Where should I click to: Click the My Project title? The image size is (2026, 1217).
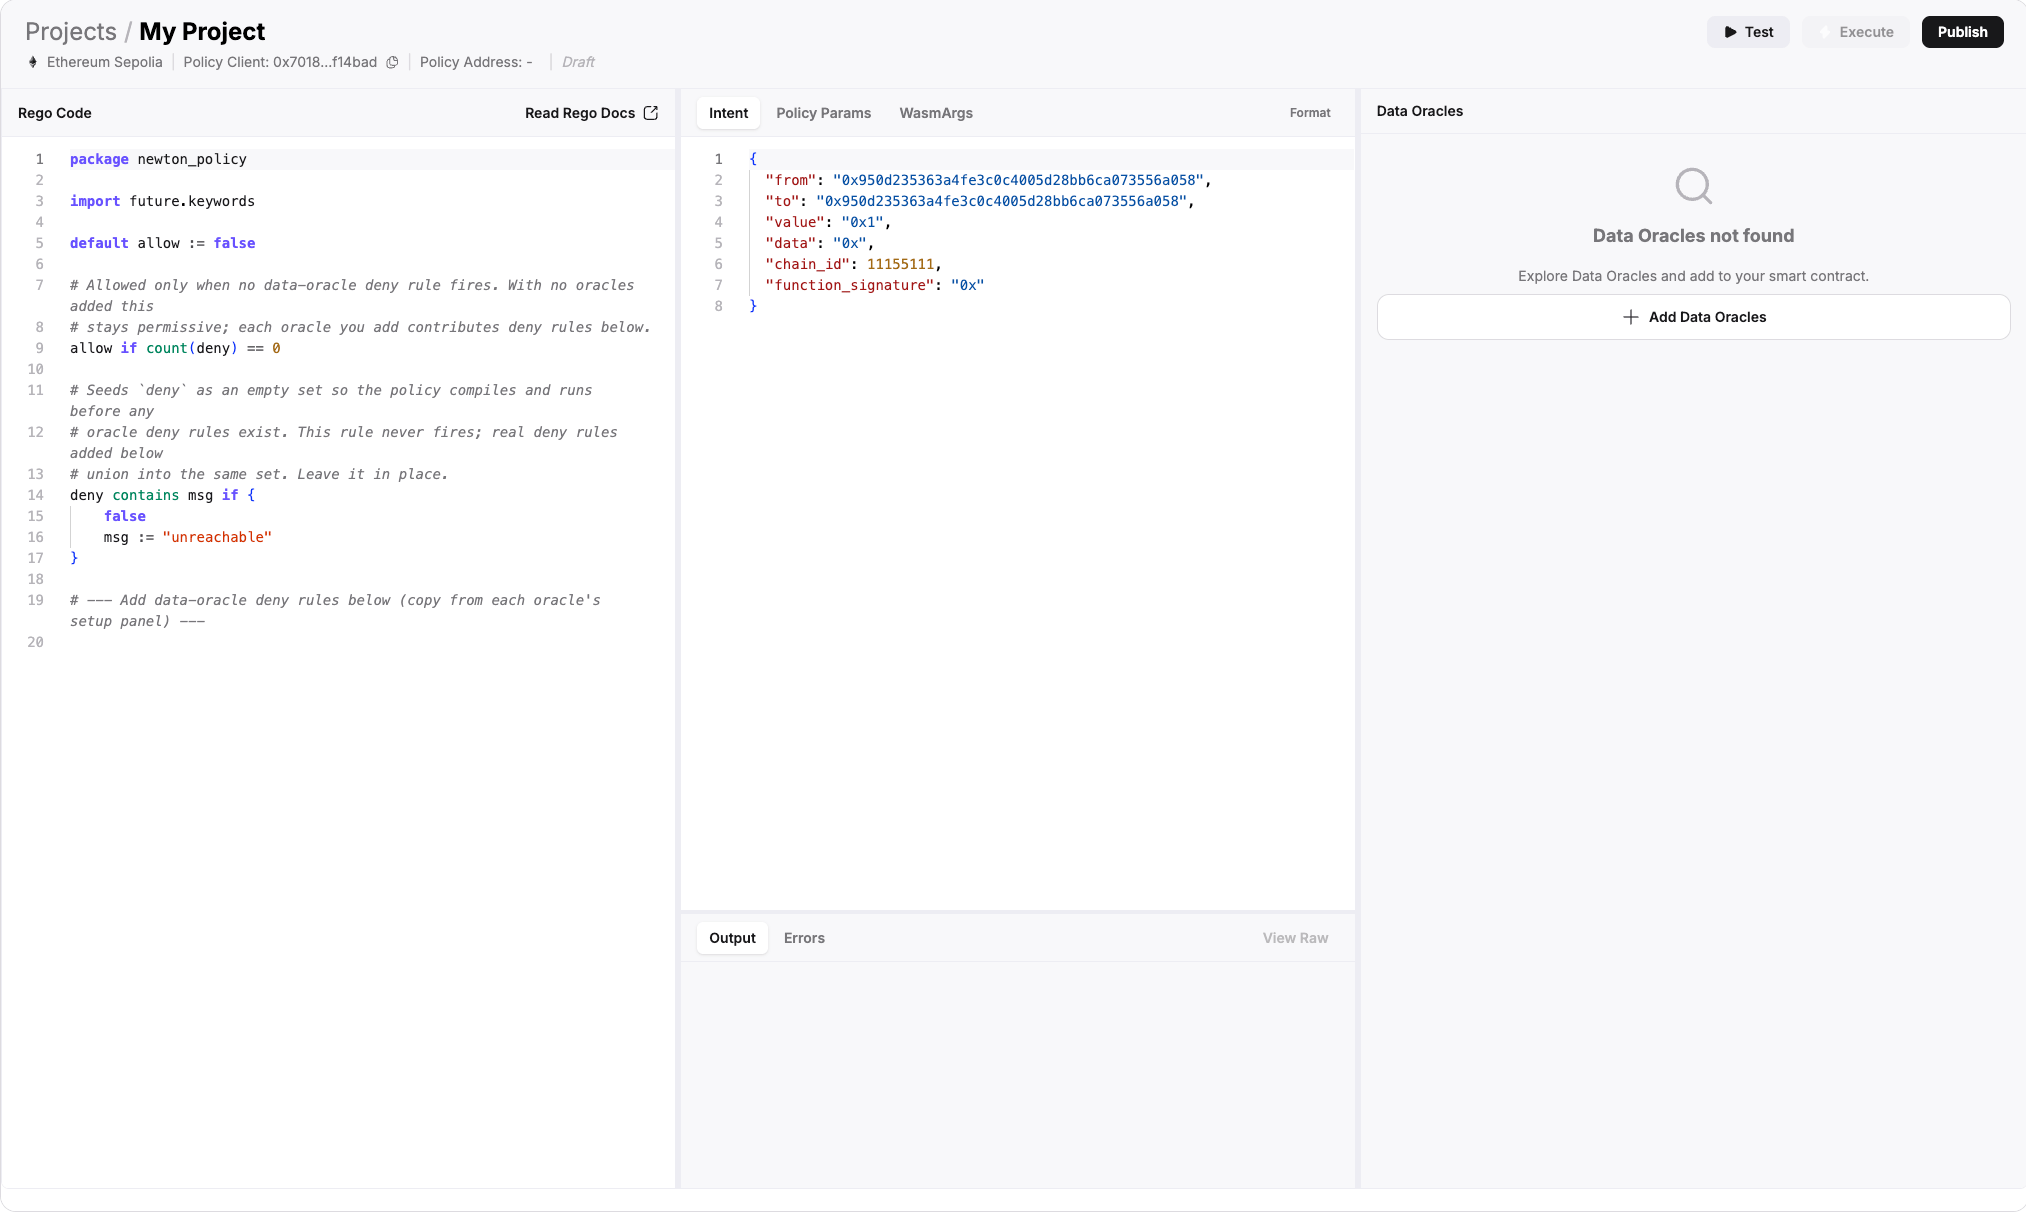(202, 32)
